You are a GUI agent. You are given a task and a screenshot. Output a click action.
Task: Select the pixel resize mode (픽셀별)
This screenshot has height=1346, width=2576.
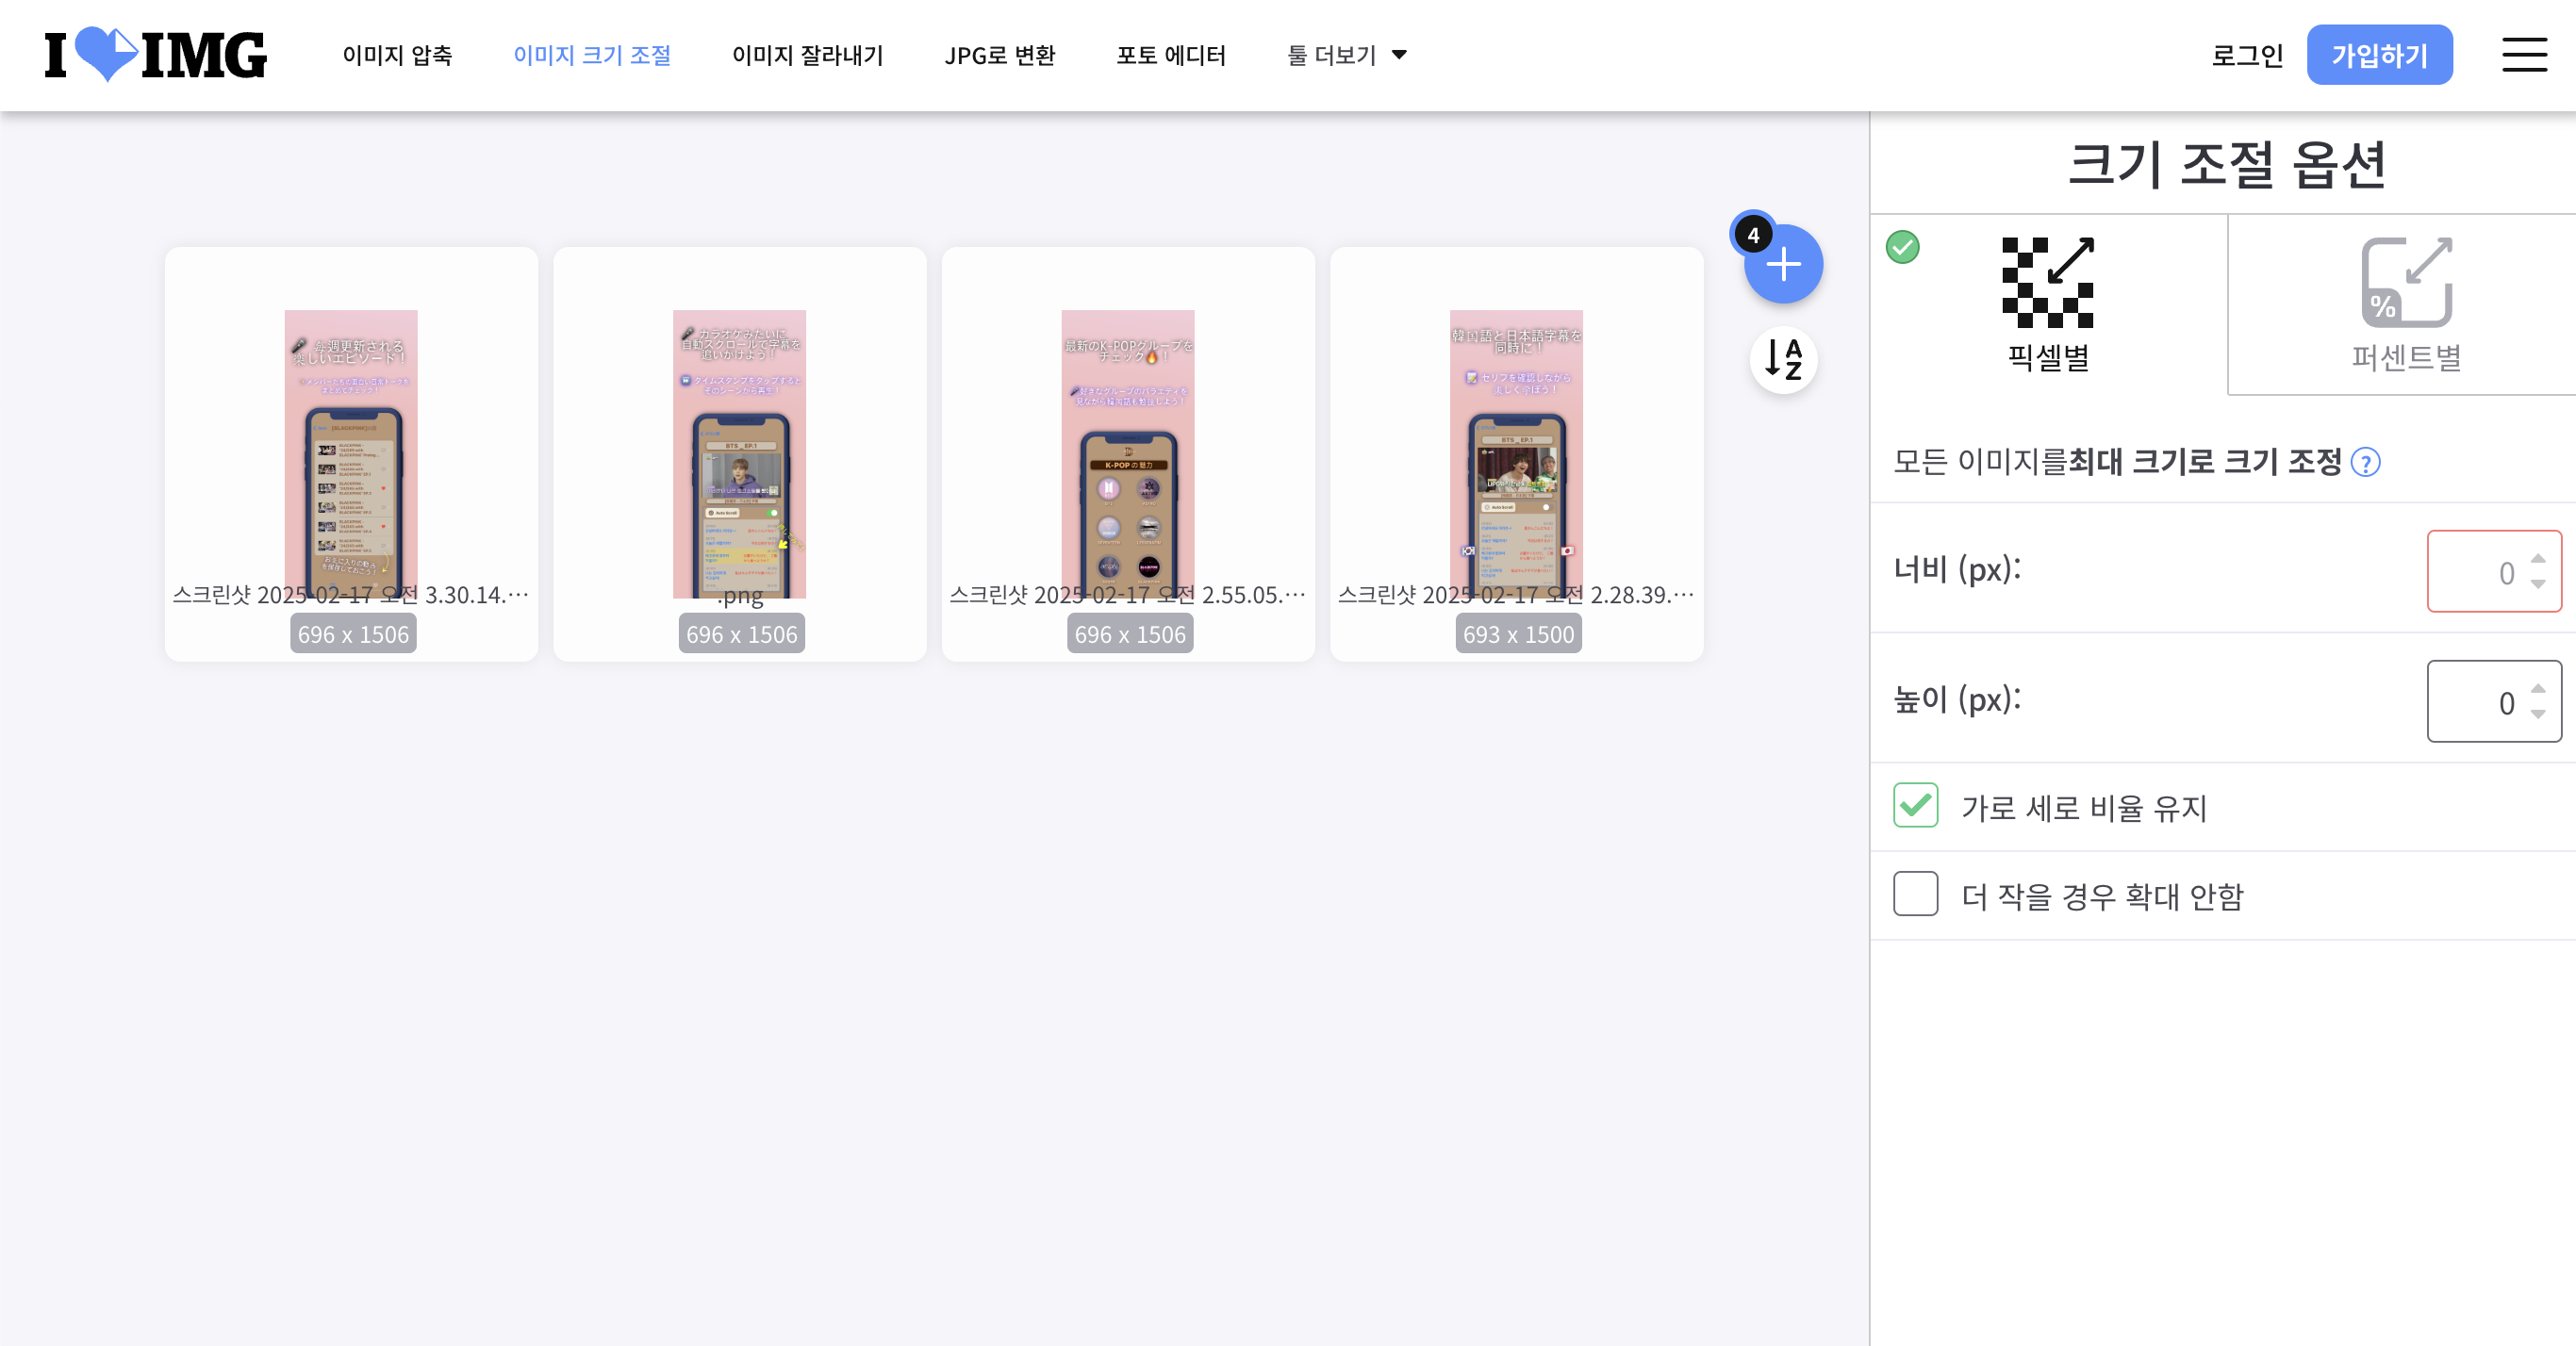coord(2048,305)
